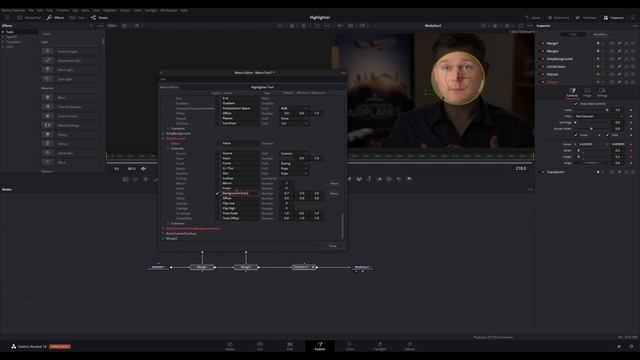Open the Keyframes toolbar button
This screenshot has width=640, height=360.
click(x=558, y=18)
